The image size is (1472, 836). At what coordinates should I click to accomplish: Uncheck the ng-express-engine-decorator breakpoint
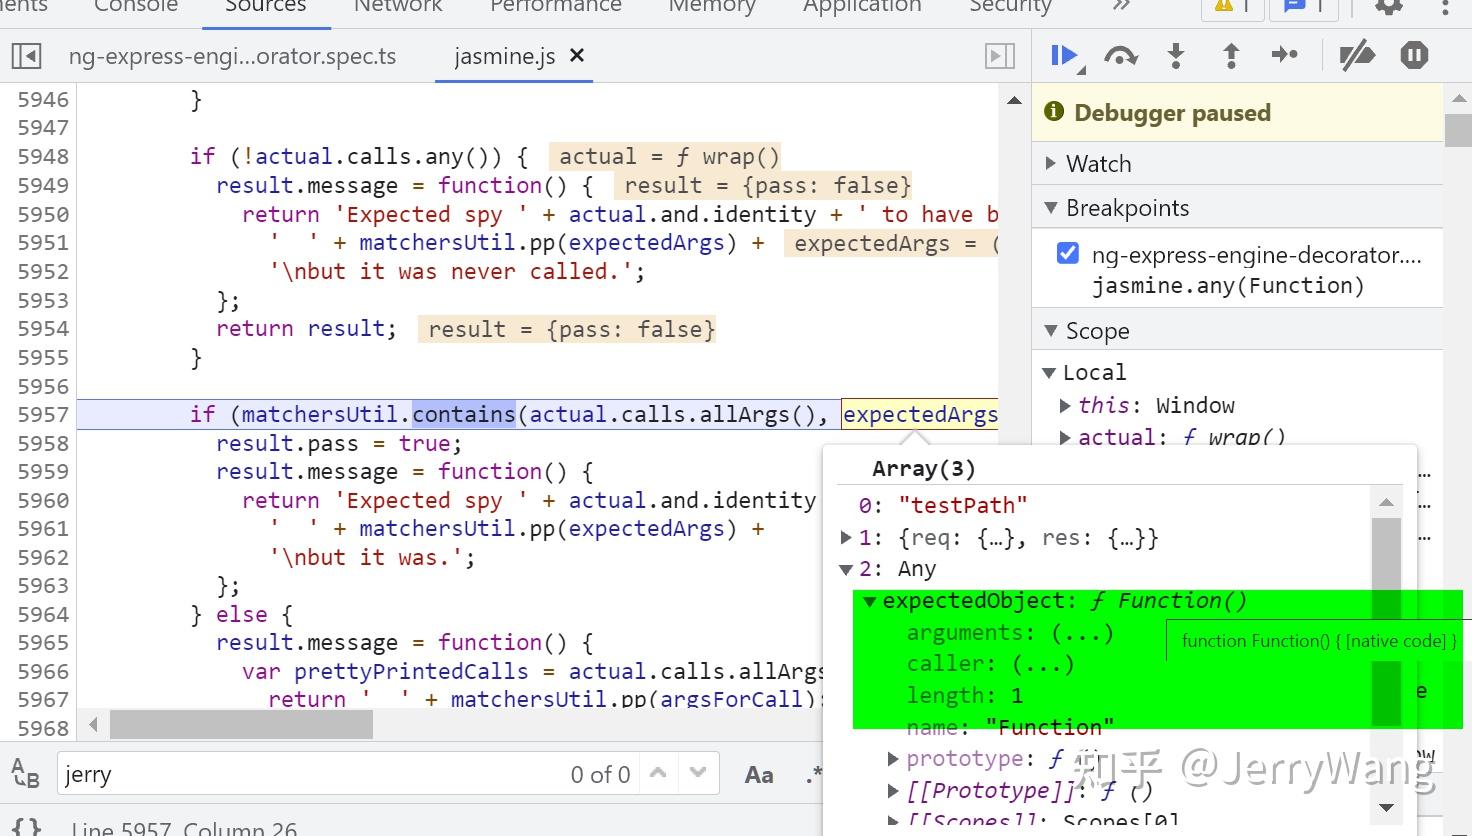(x=1068, y=254)
